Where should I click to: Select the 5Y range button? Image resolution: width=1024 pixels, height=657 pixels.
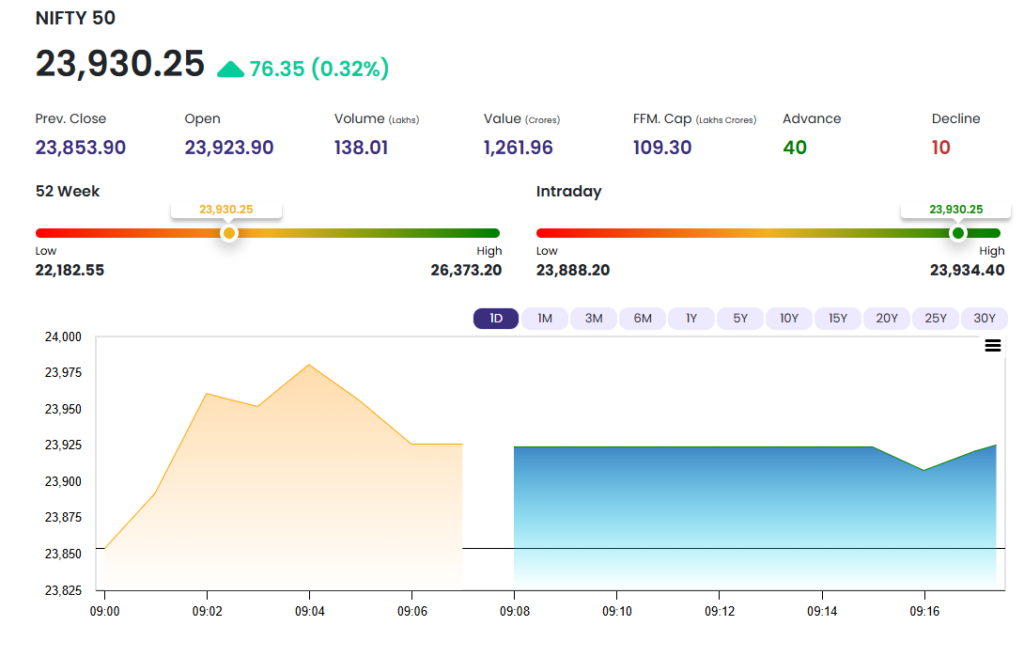(740, 318)
